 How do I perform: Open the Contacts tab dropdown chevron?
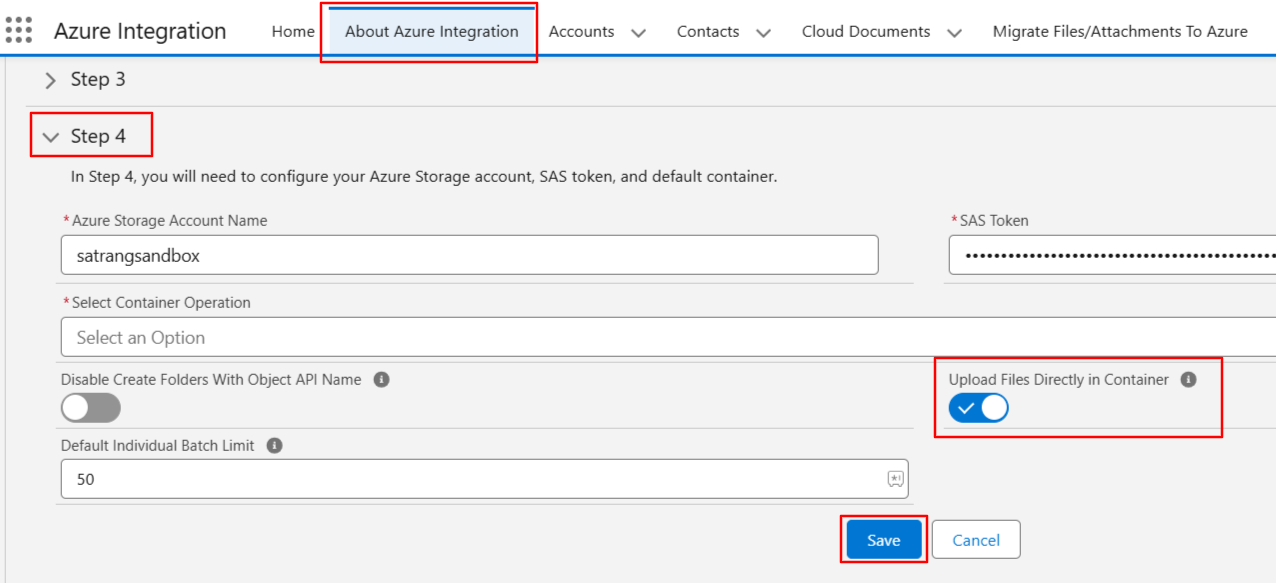(x=764, y=32)
